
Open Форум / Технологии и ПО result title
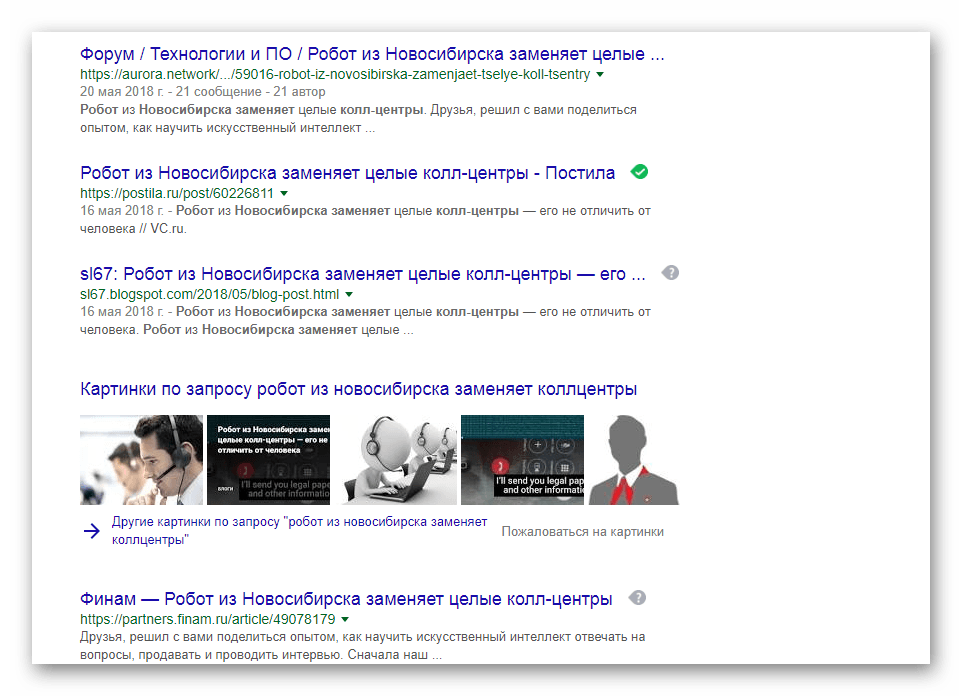(372, 54)
